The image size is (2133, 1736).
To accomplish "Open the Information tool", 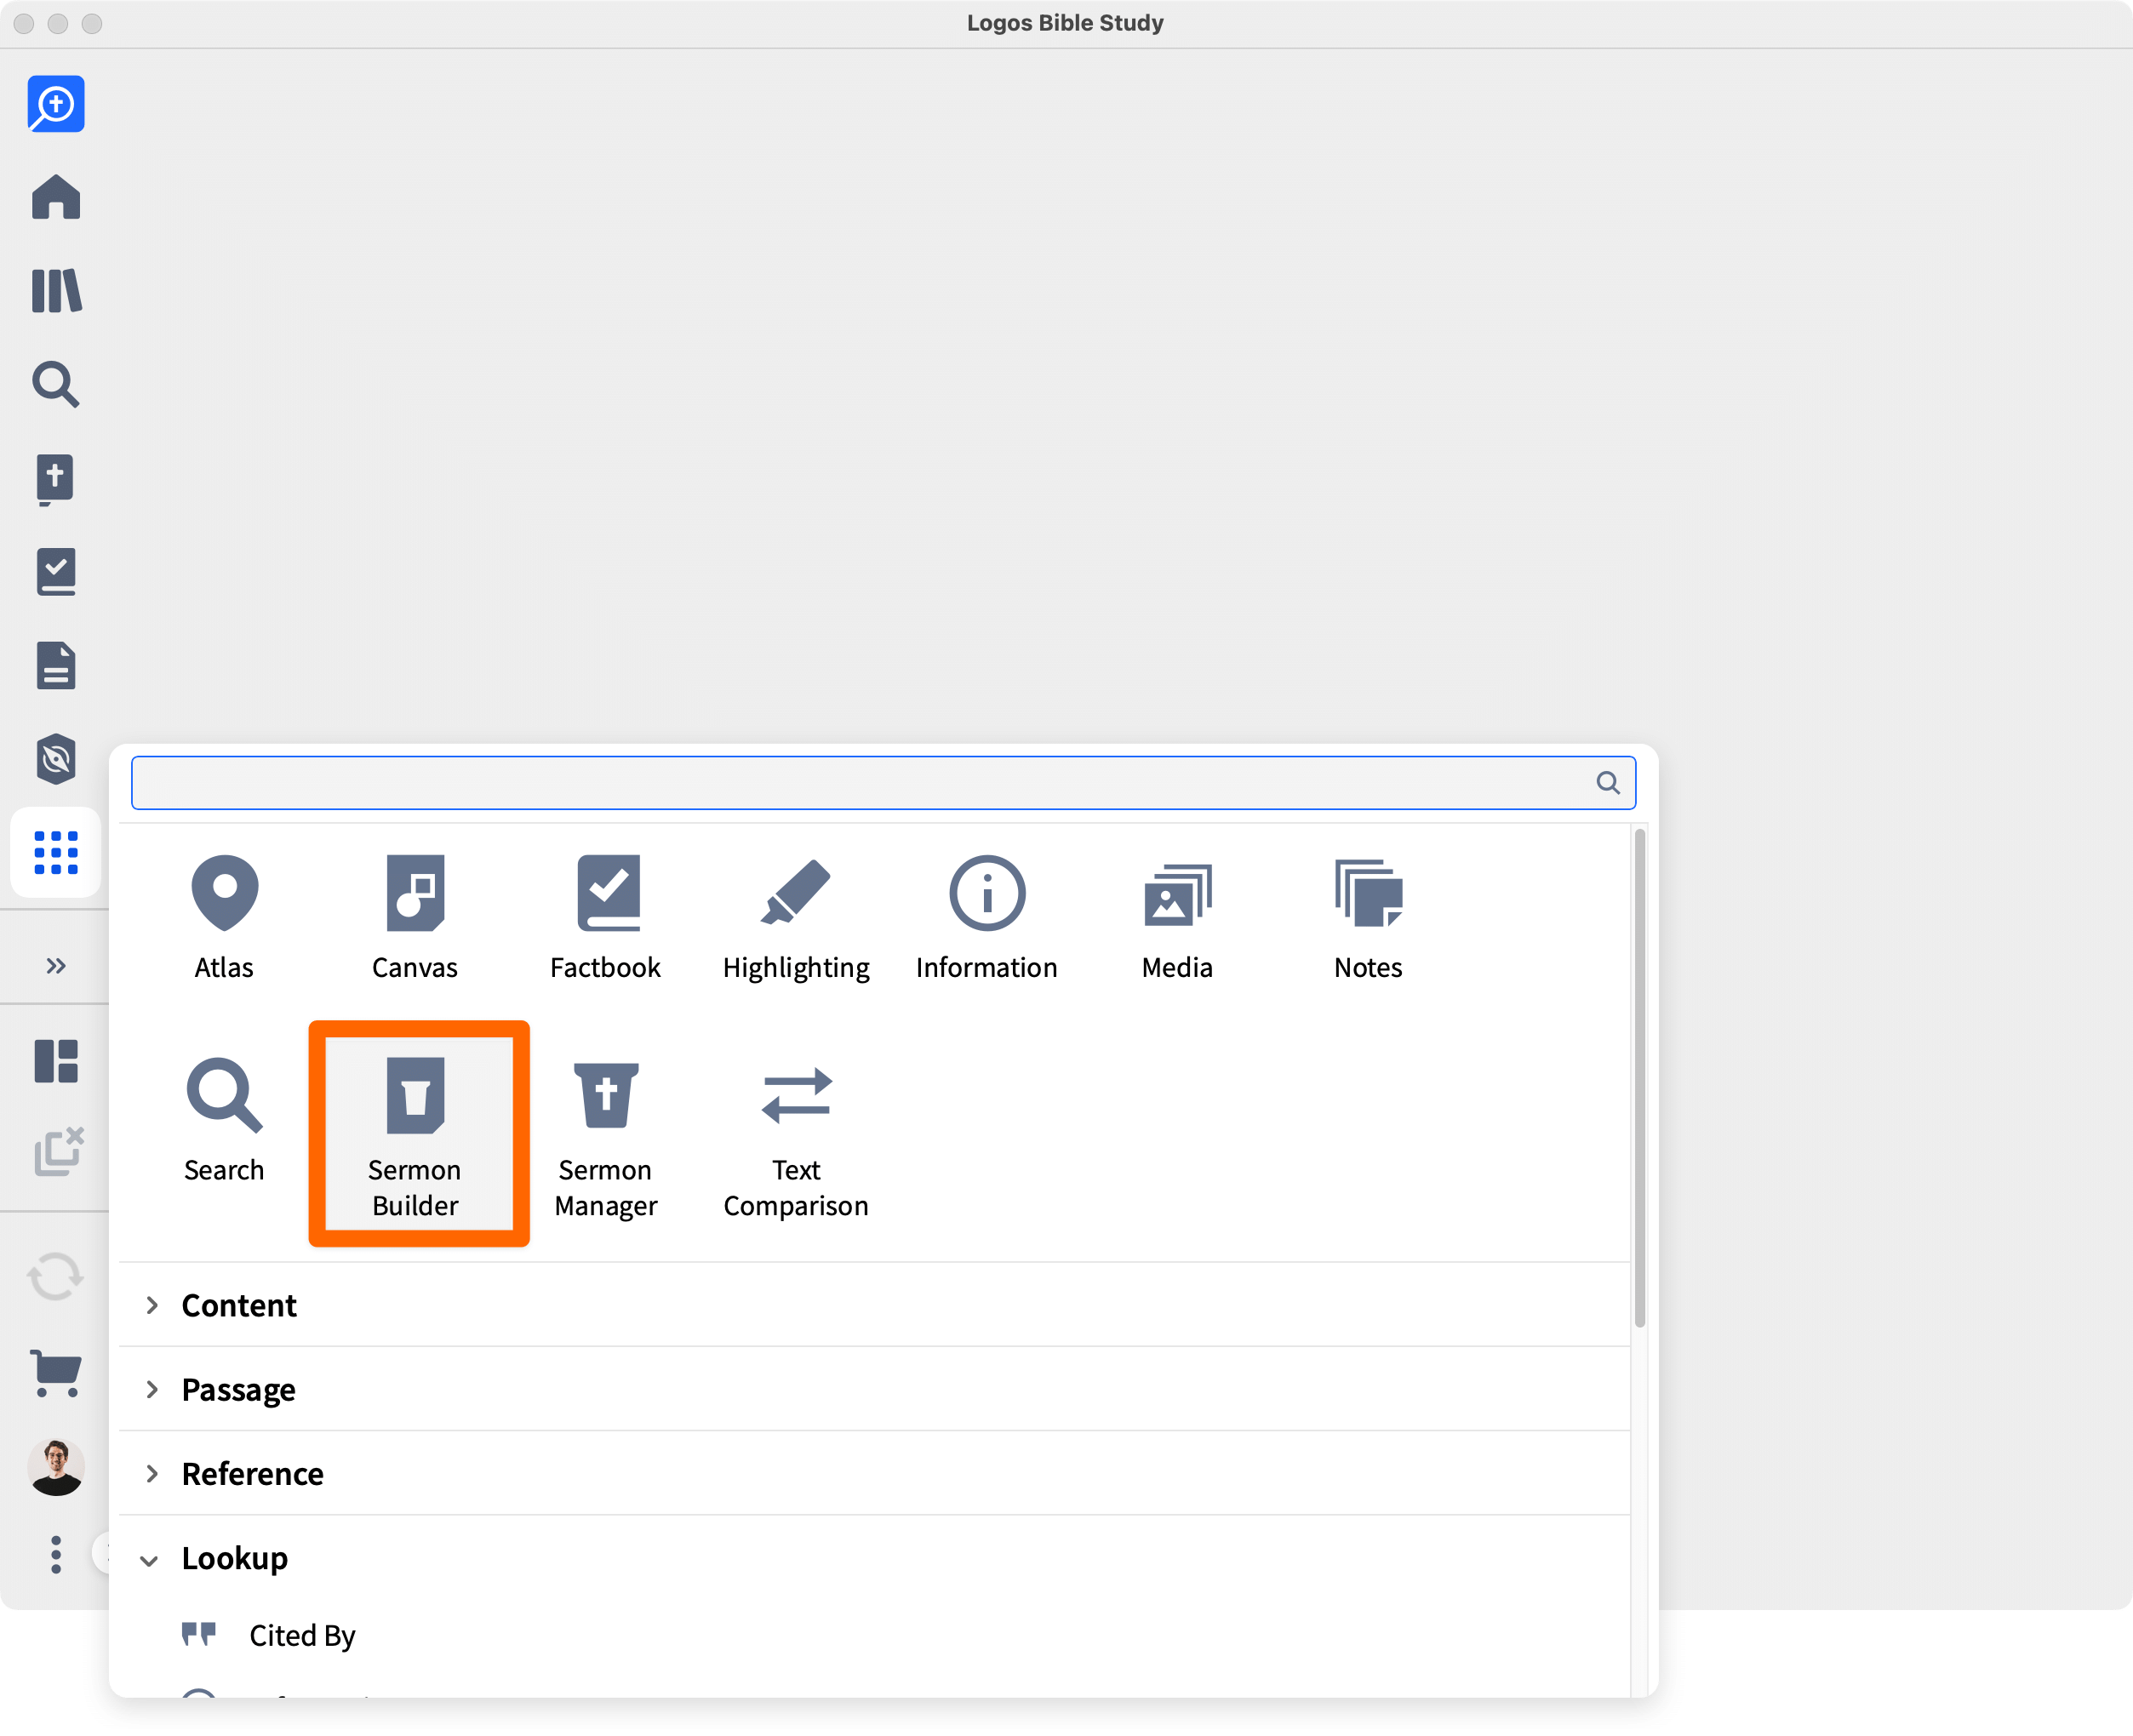I will (987, 917).
